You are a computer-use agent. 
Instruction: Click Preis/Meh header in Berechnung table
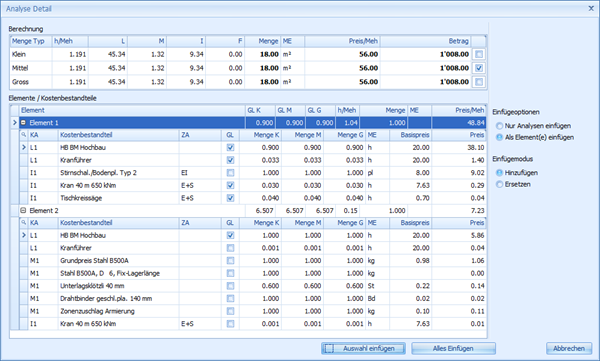342,41
